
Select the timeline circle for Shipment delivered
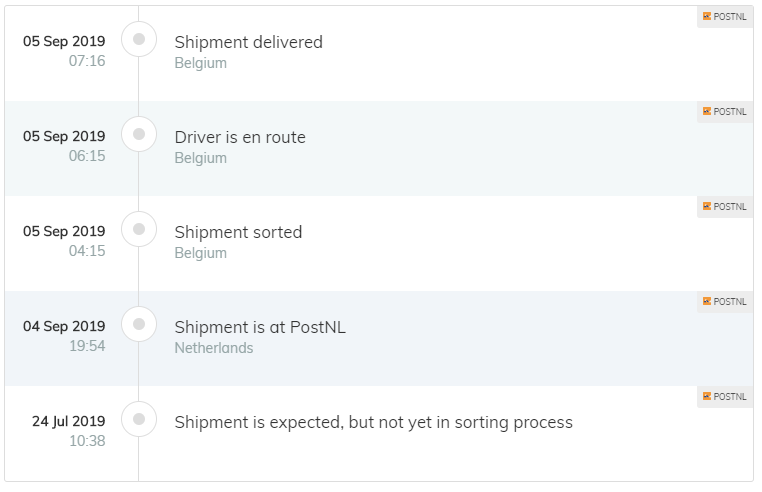click(139, 39)
